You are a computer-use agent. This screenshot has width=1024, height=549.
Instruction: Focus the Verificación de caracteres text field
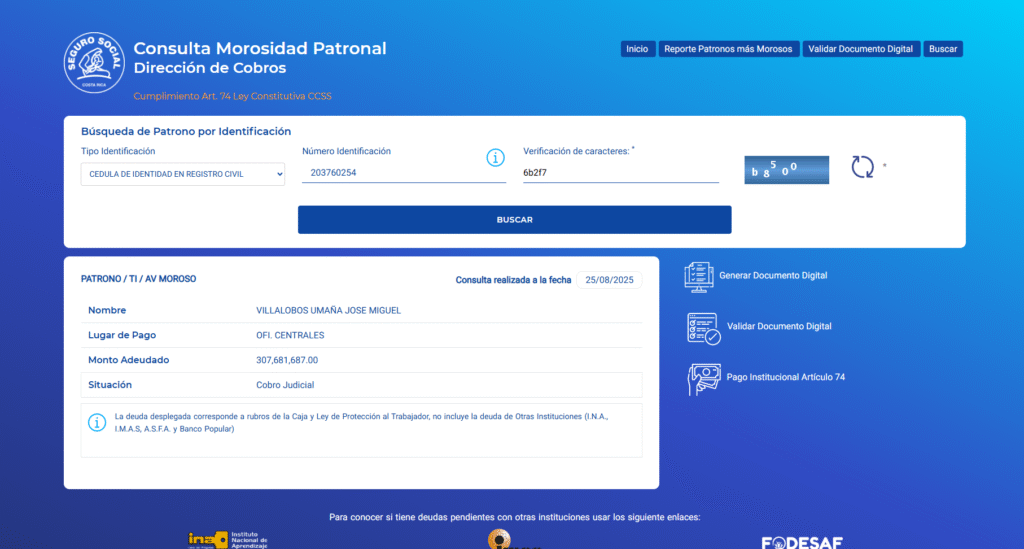tap(620, 173)
